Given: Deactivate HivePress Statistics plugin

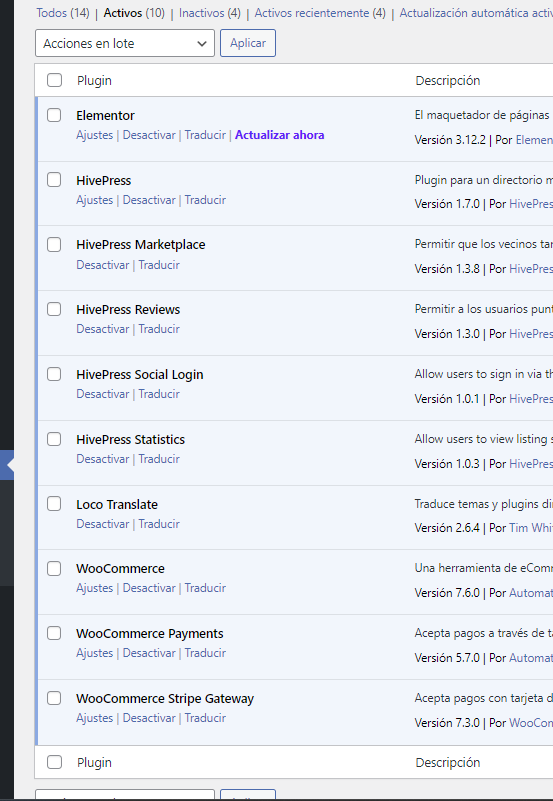Looking at the screenshot, I should click(103, 459).
